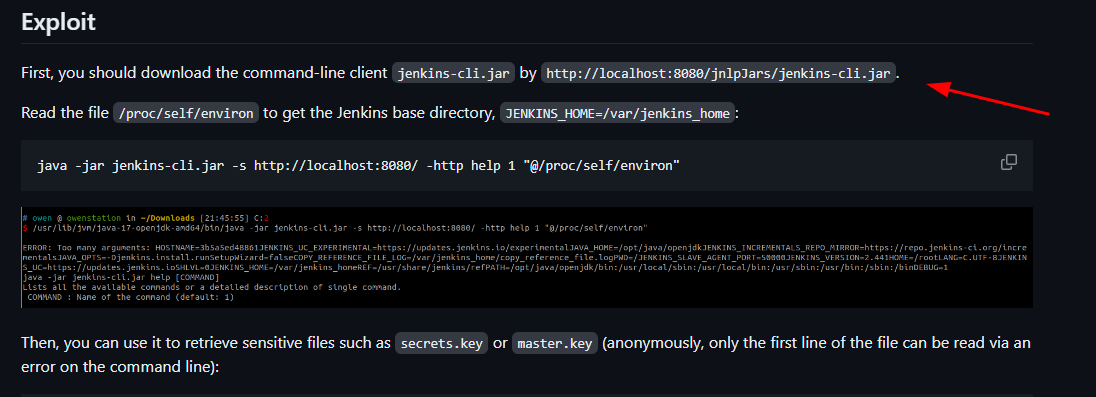The width and height of the screenshot is (1096, 397).
Task: Select the inline code jenkins-cli.jar
Action: (x=454, y=73)
